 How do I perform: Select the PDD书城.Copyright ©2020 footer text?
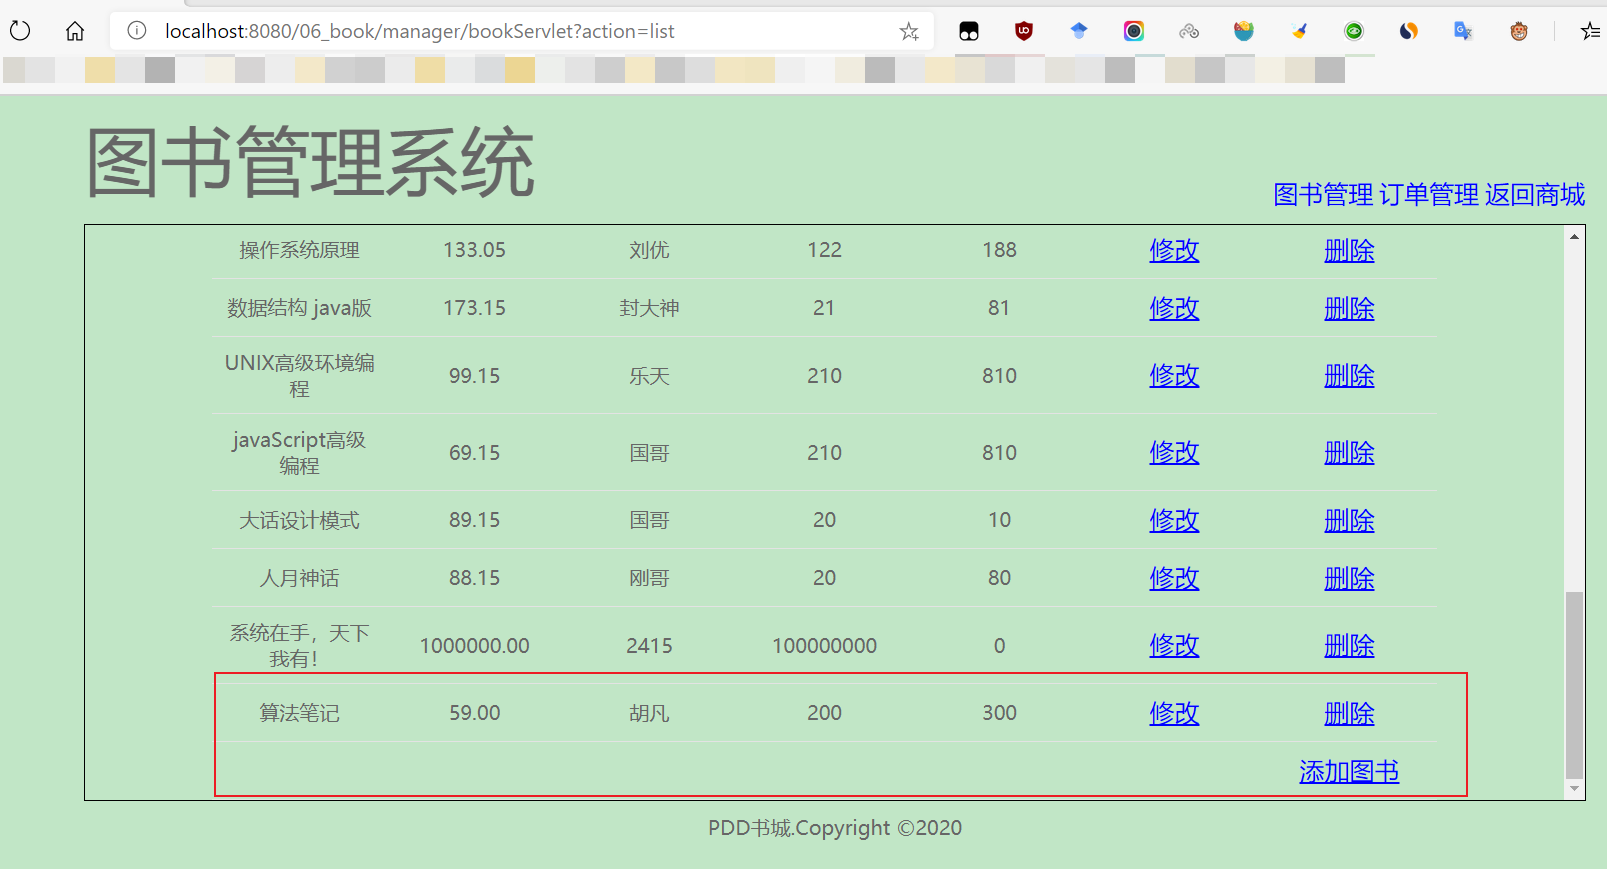click(835, 828)
